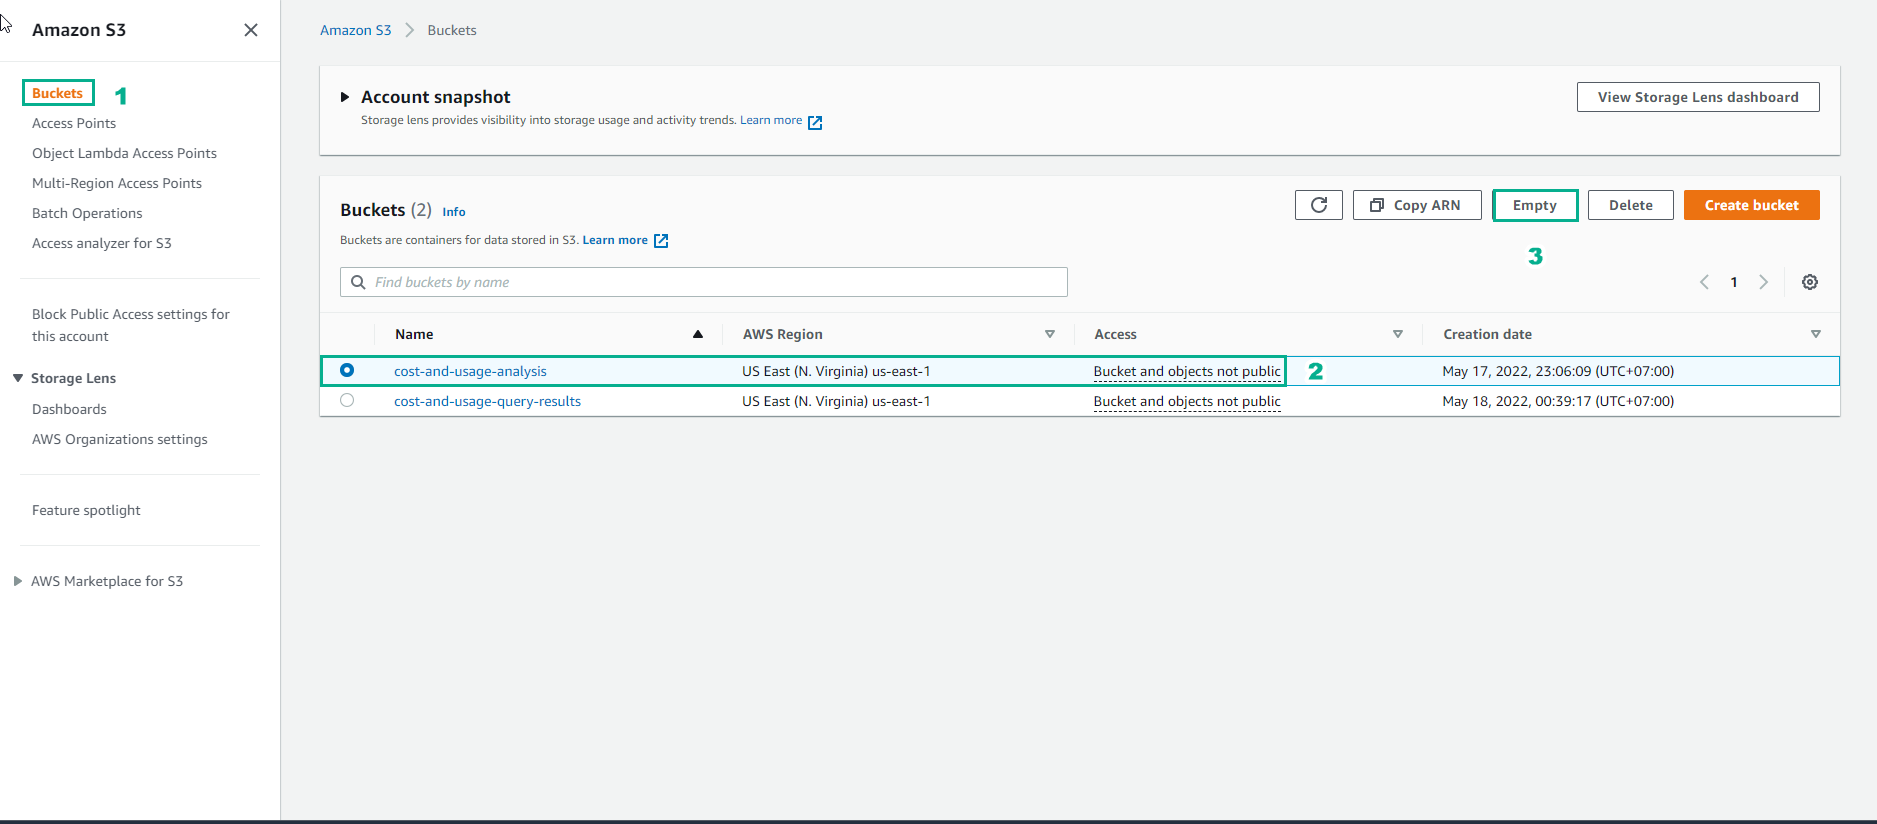Click the Copy ARN button
Image resolution: width=1877 pixels, height=824 pixels.
point(1416,205)
